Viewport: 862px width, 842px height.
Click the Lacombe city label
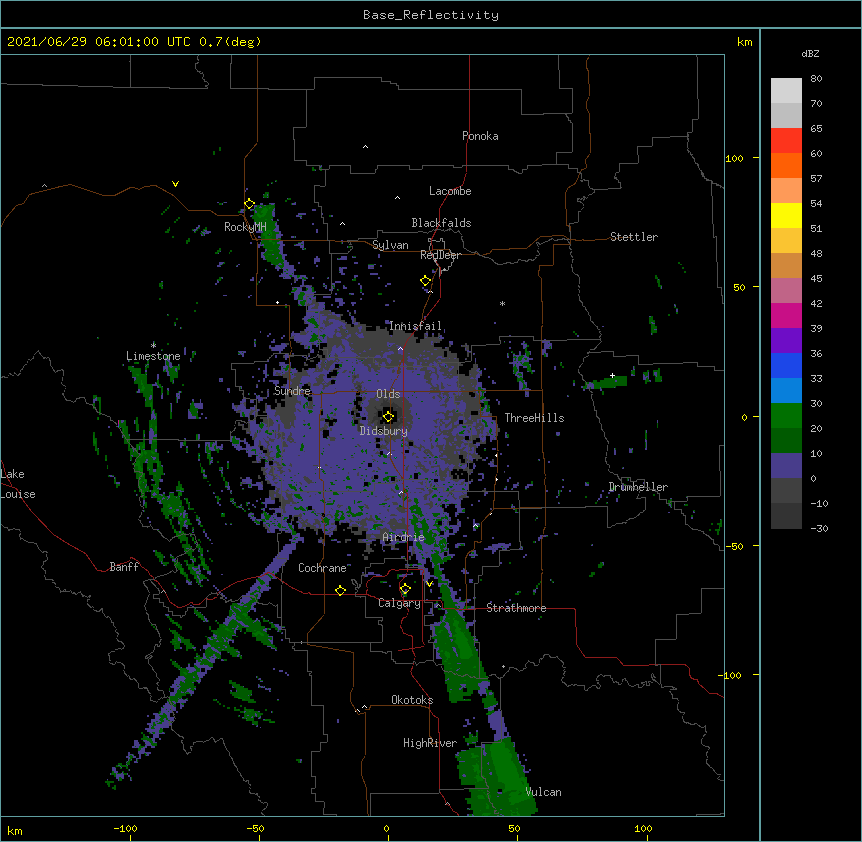click(450, 191)
